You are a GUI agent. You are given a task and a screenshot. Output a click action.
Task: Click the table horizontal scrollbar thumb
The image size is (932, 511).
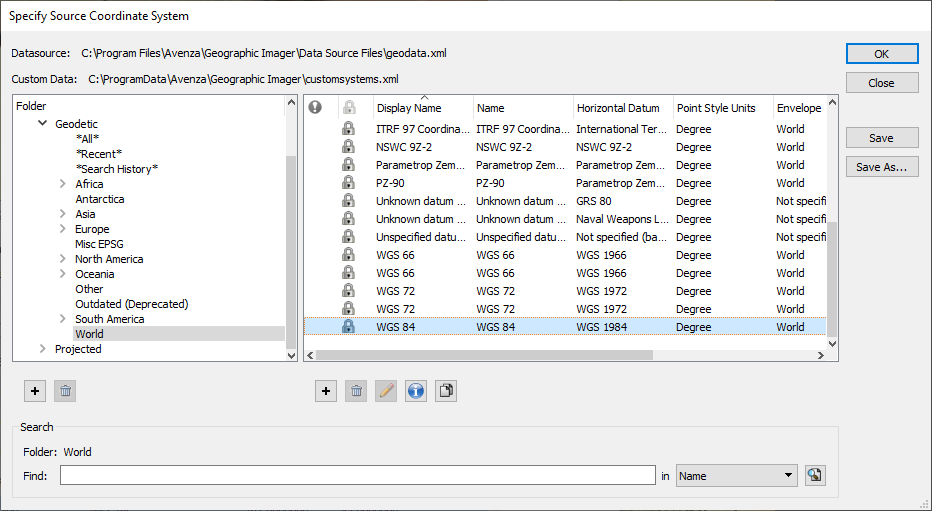coord(484,355)
